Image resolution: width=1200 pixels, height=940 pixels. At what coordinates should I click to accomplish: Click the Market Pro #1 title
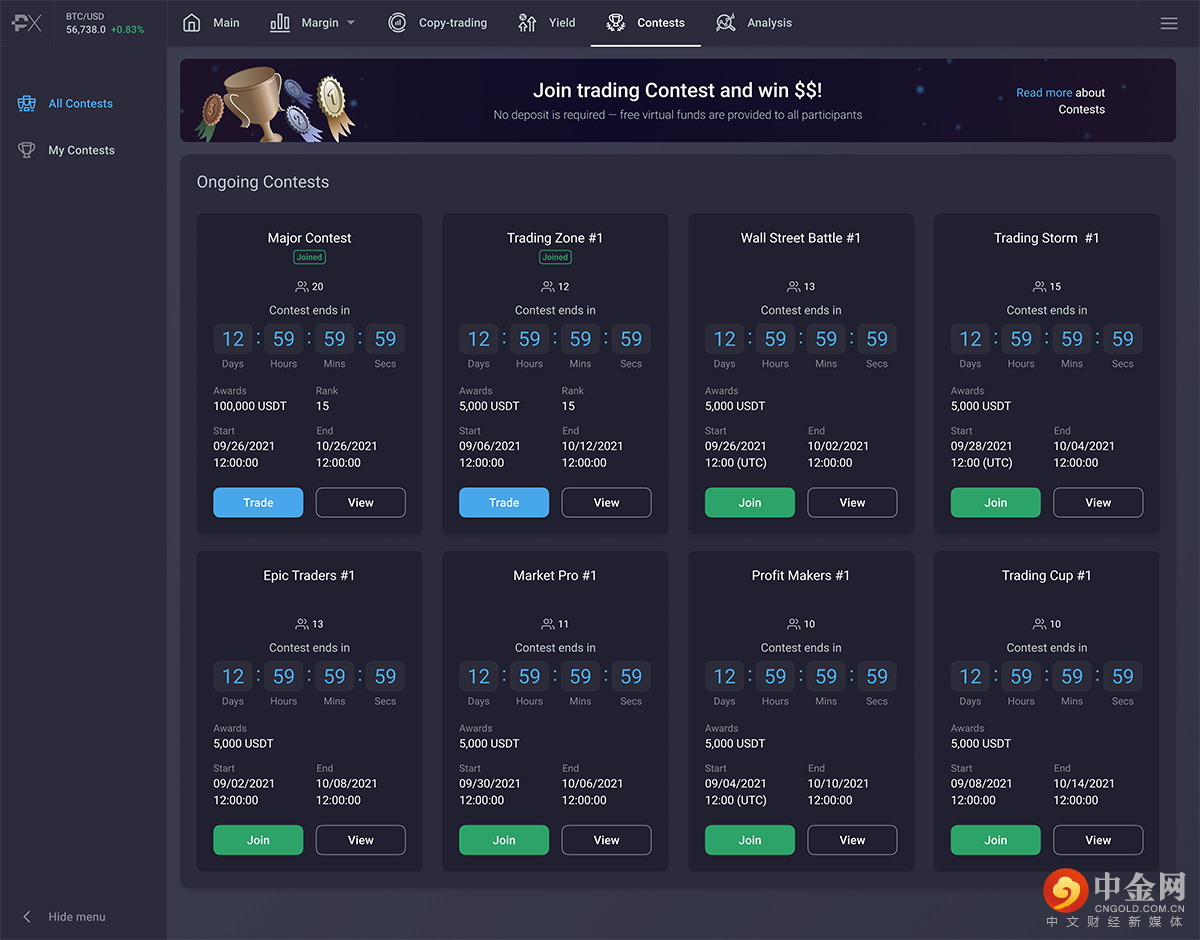555,575
